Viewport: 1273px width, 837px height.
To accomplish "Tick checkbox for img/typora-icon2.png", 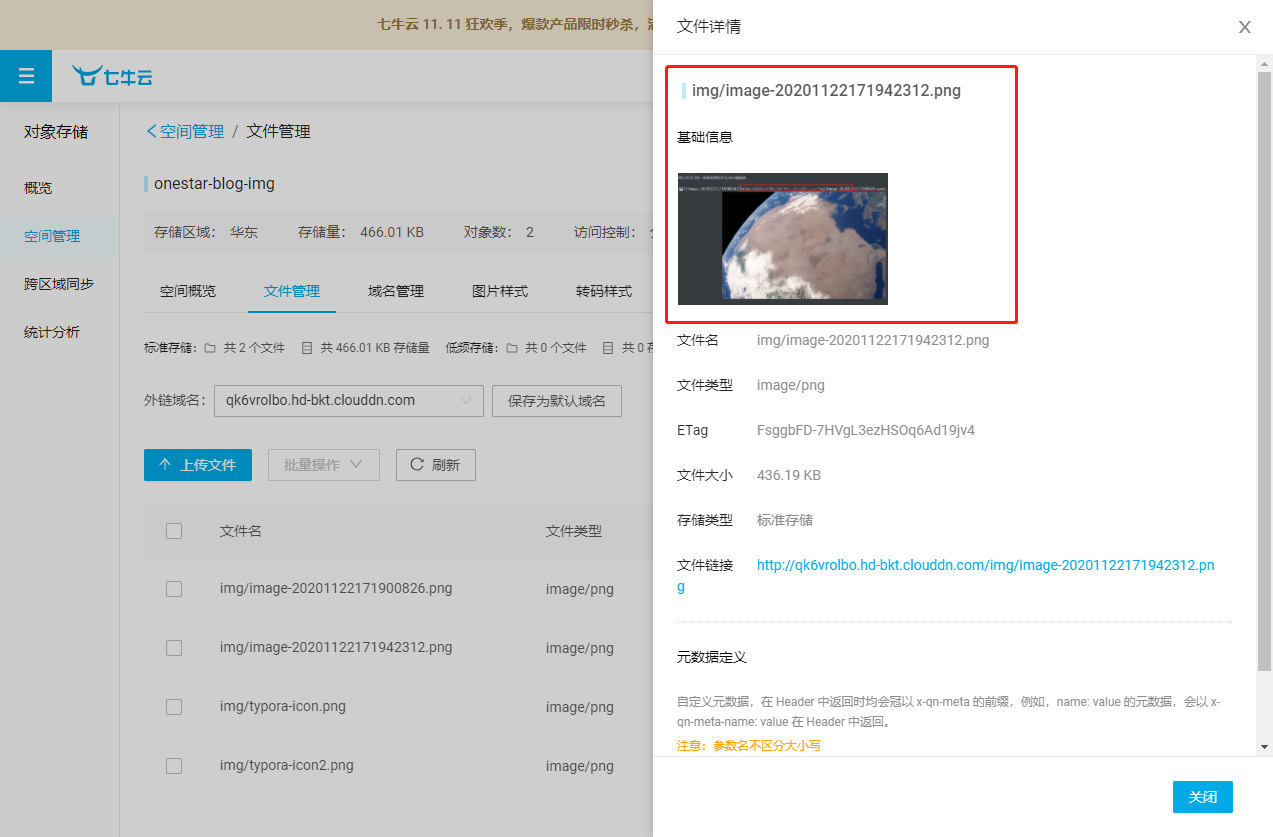I will 174,766.
